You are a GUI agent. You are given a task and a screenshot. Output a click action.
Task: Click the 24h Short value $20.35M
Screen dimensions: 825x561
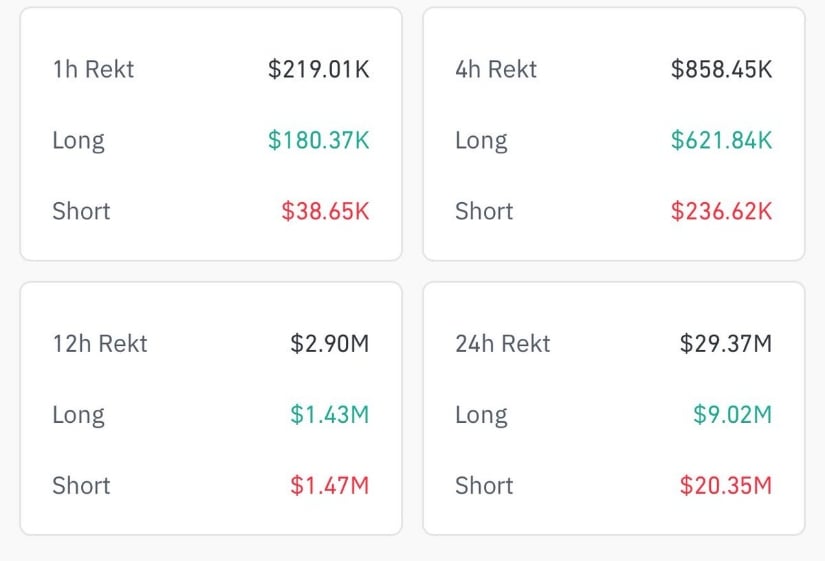coord(726,485)
